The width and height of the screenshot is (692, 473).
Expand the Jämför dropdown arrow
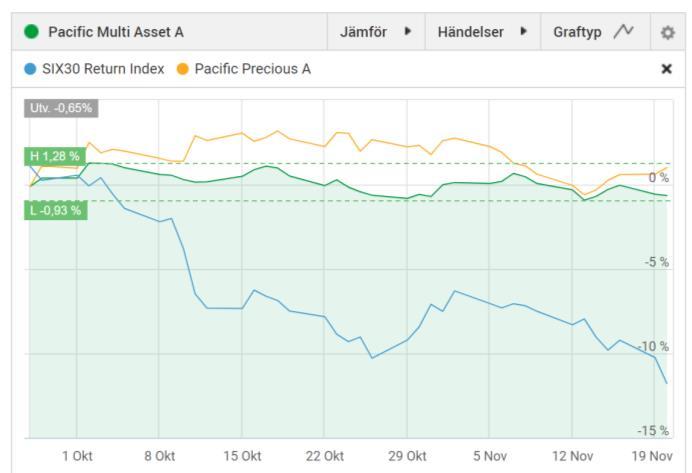coord(408,31)
